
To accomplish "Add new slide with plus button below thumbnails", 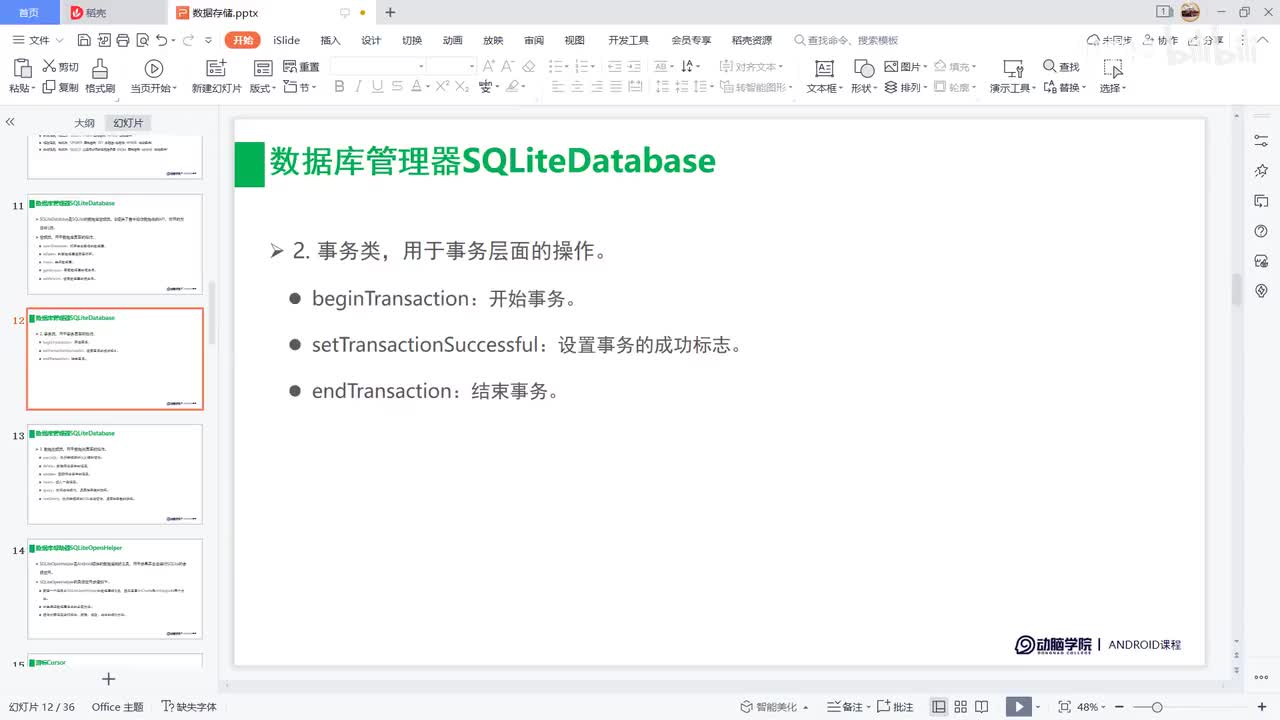I will tap(109, 679).
